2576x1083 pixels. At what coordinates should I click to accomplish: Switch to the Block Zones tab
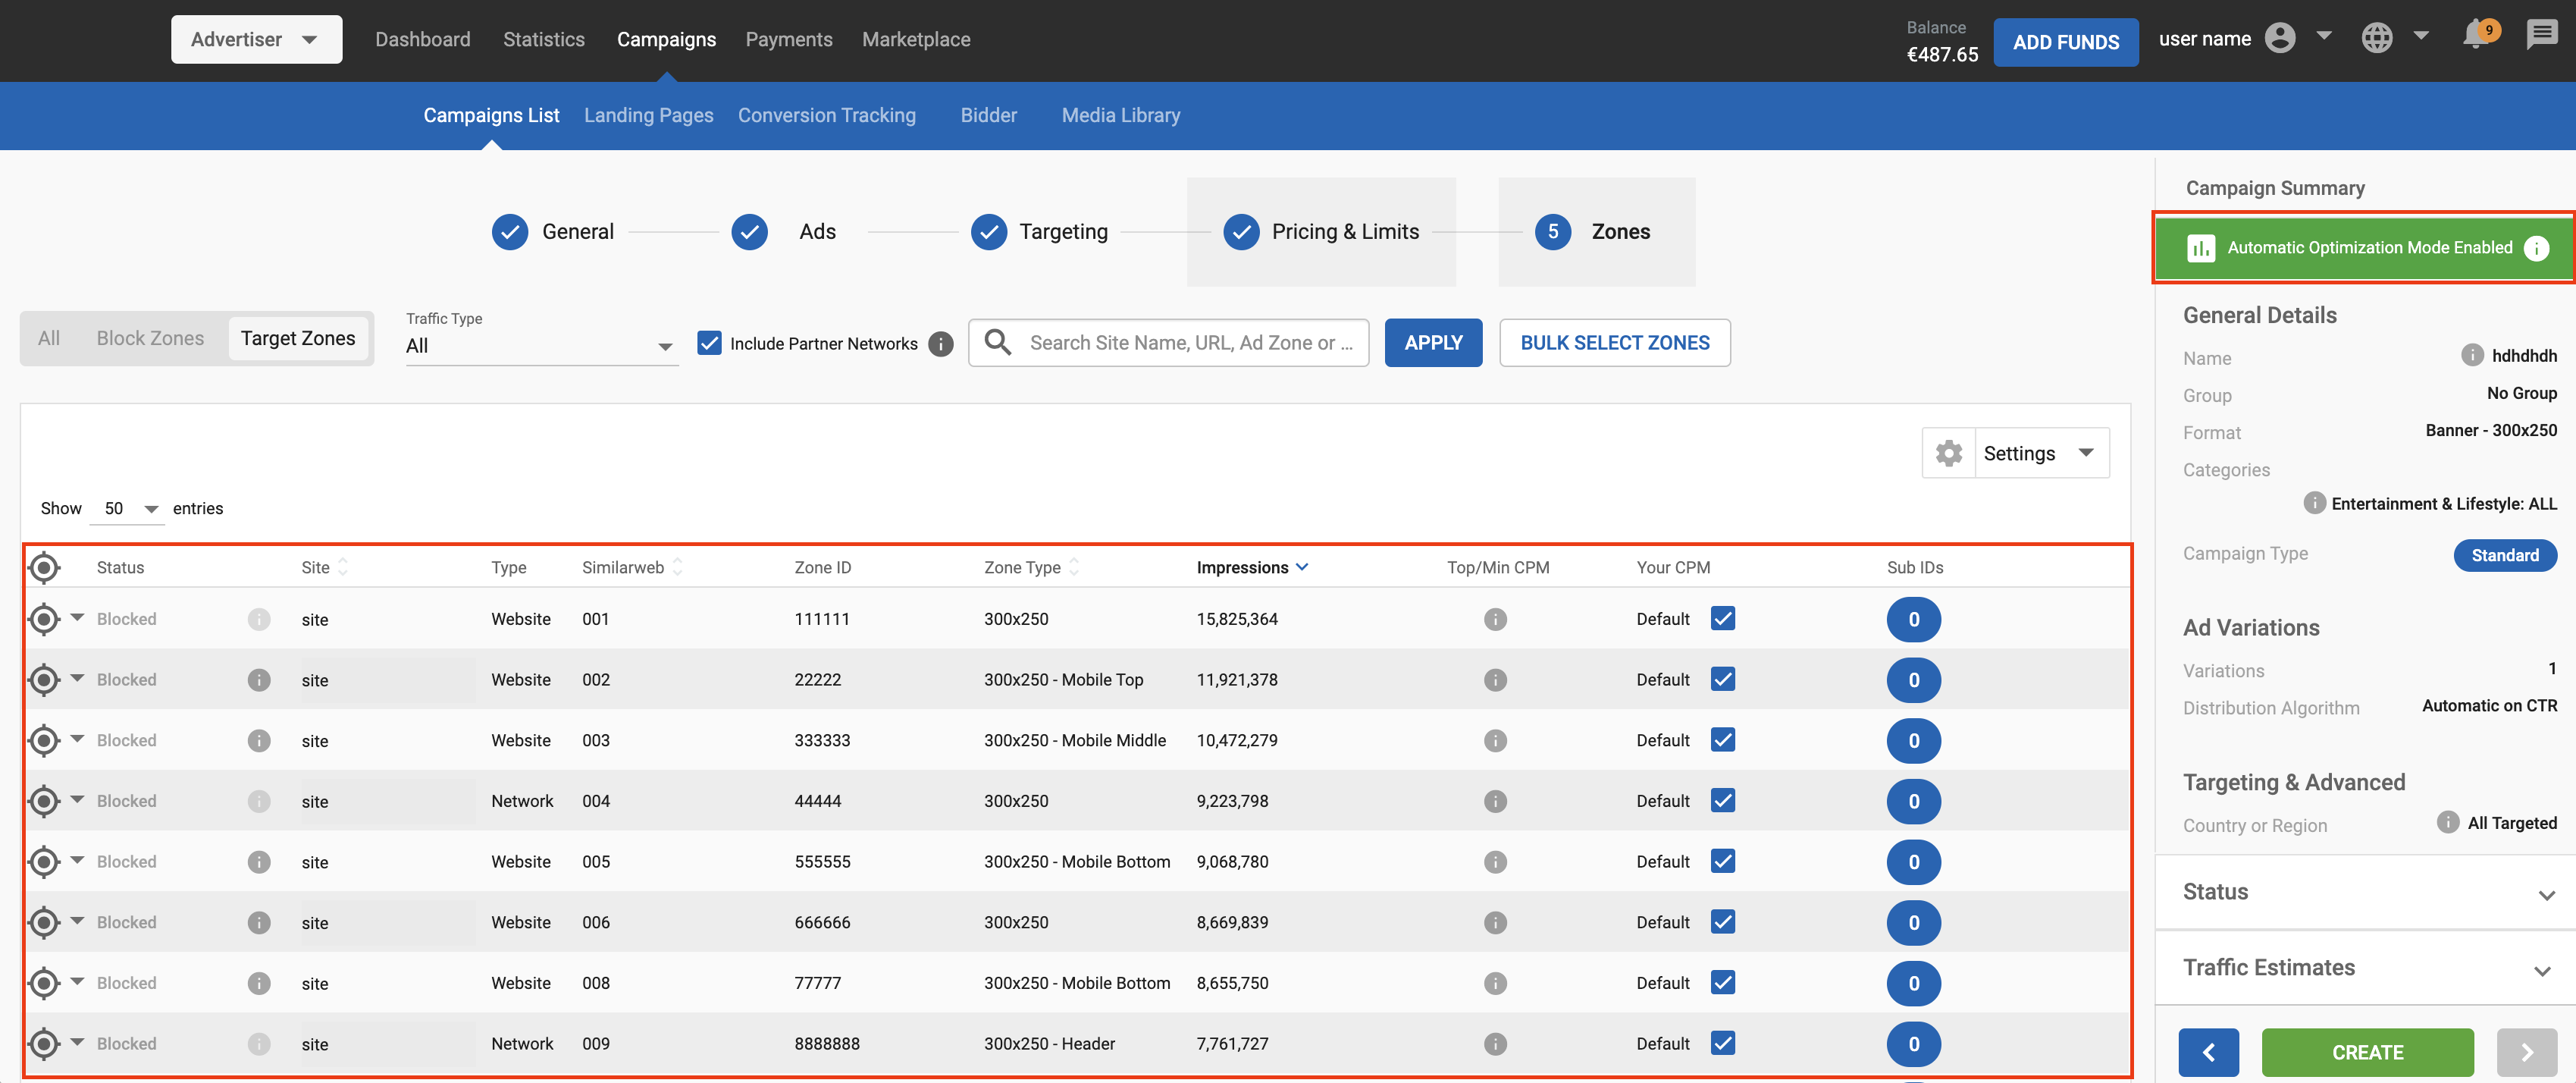point(150,339)
